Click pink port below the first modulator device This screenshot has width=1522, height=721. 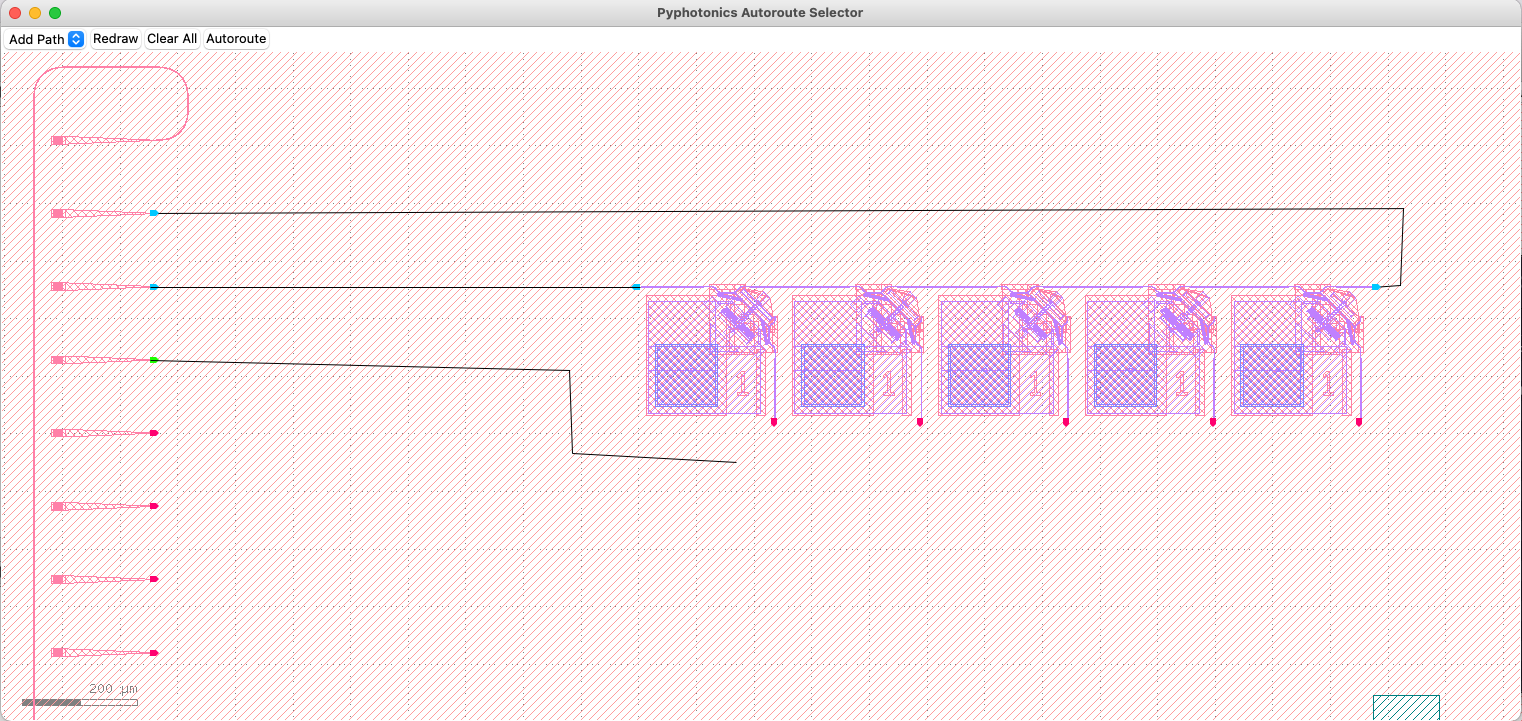(x=774, y=422)
